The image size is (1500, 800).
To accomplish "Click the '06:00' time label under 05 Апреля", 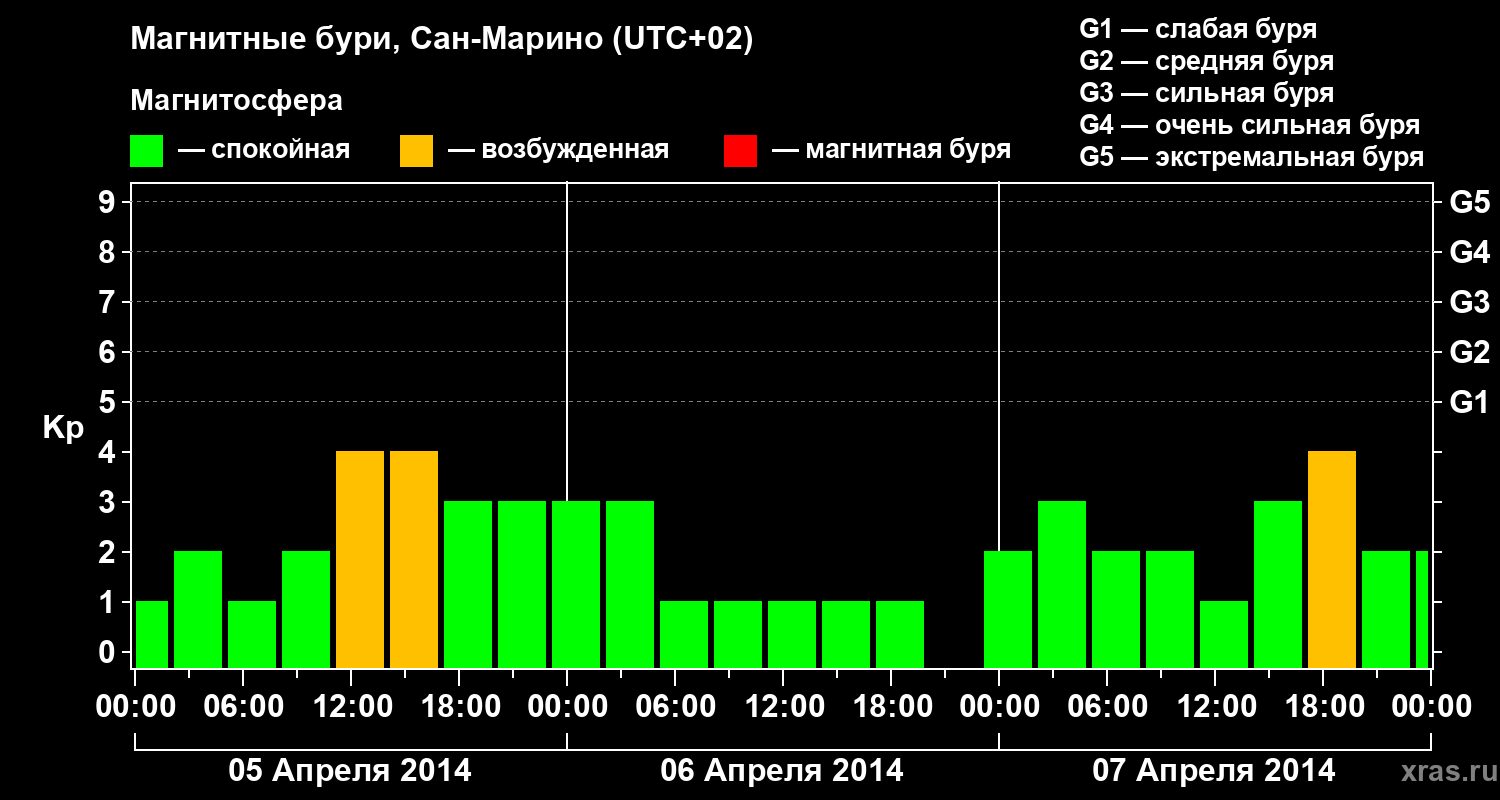I will click(244, 707).
